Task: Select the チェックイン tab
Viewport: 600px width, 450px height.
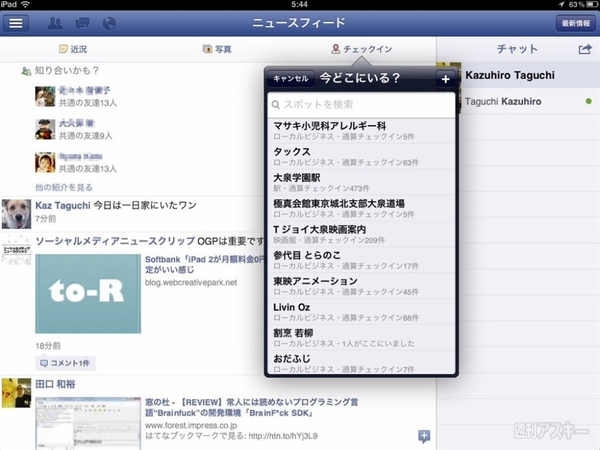Action: click(362, 49)
